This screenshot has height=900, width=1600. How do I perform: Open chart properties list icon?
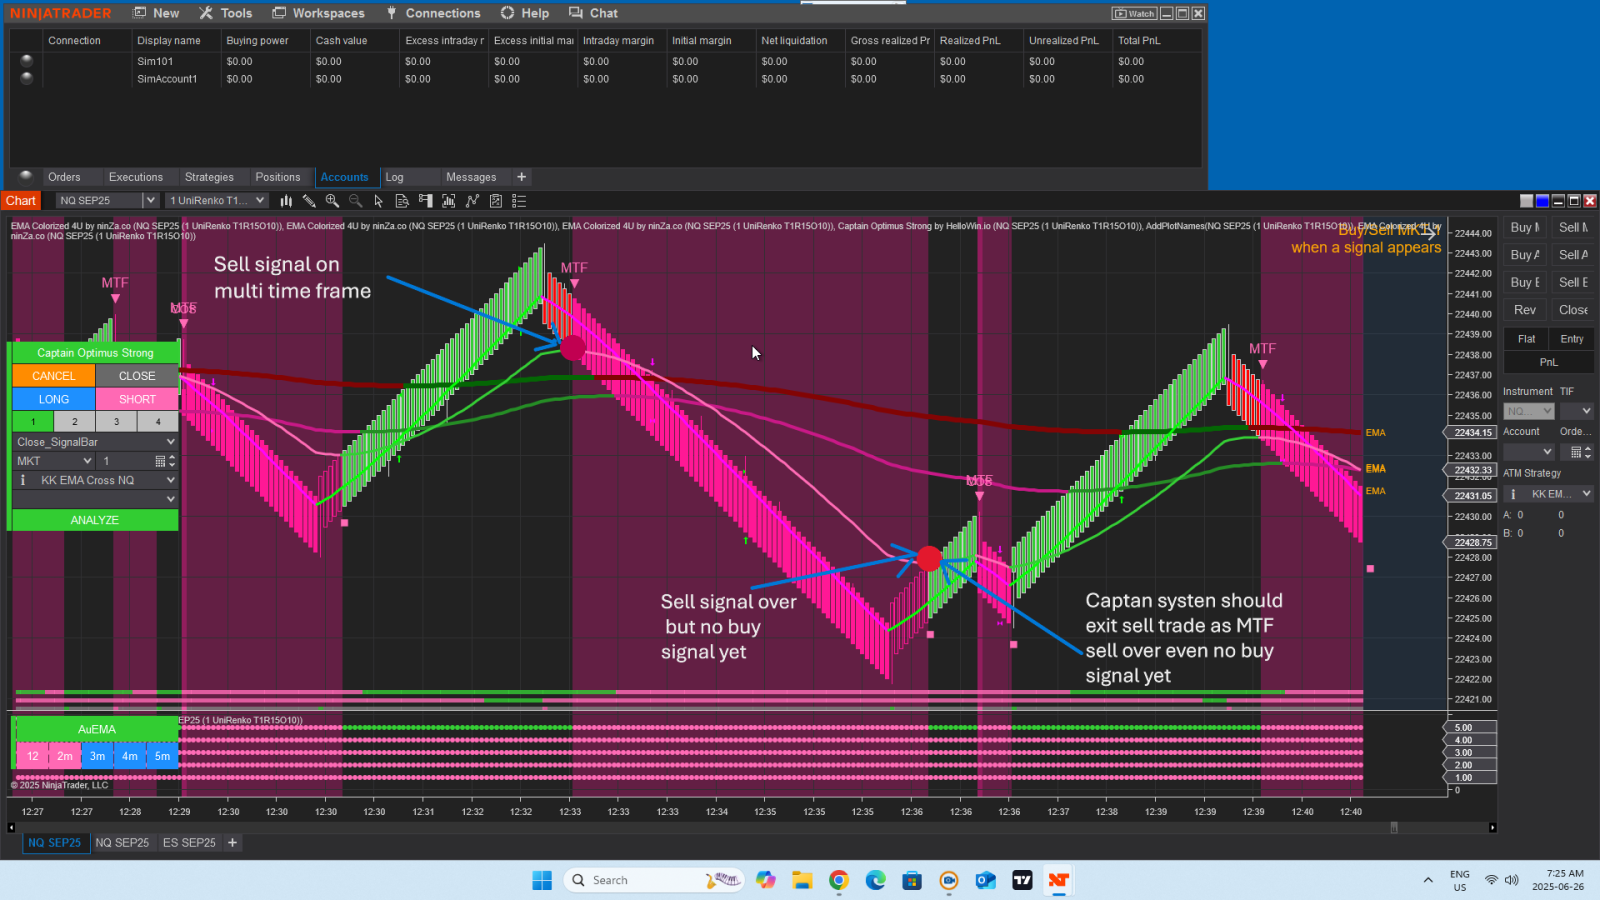pos(519,201)
